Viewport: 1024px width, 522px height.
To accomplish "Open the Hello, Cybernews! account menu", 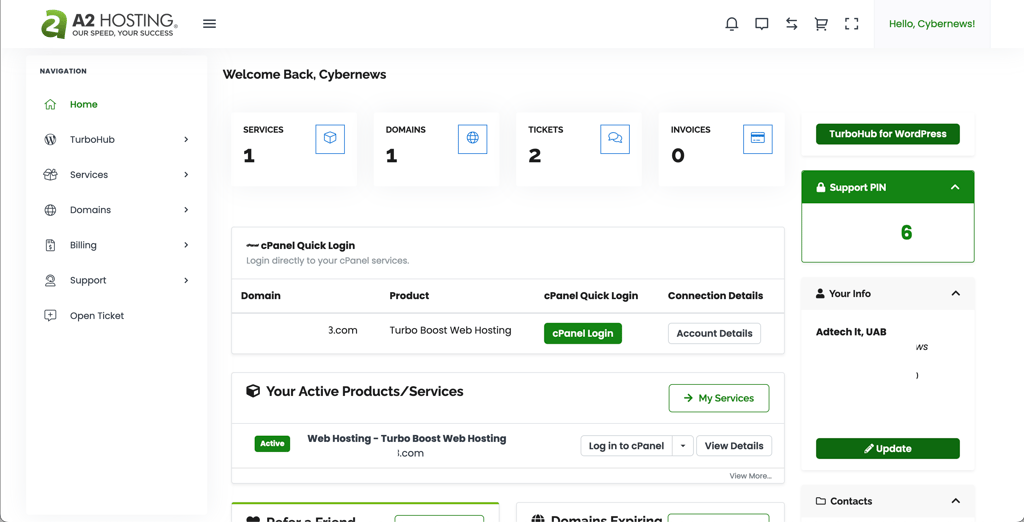I will [x=932, y=24].
